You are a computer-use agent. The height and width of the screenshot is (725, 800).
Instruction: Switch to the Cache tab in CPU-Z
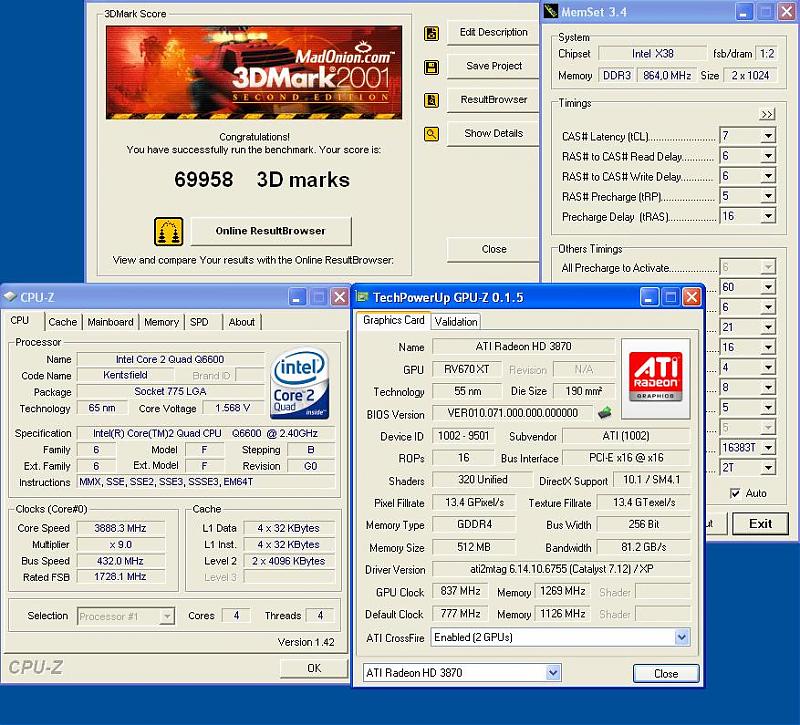point(63,322)
